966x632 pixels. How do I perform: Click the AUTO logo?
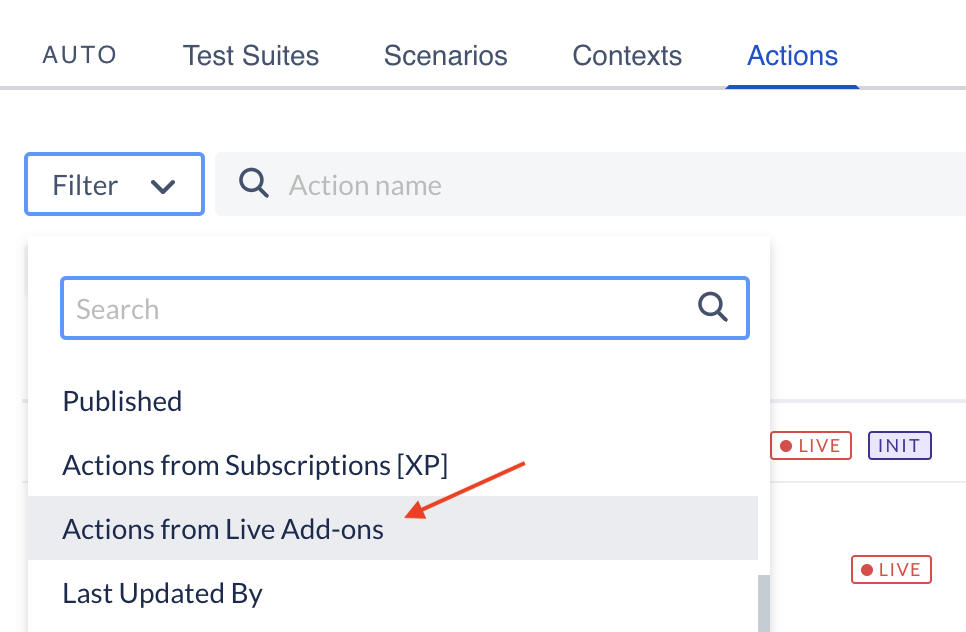[x=79, y=55]
